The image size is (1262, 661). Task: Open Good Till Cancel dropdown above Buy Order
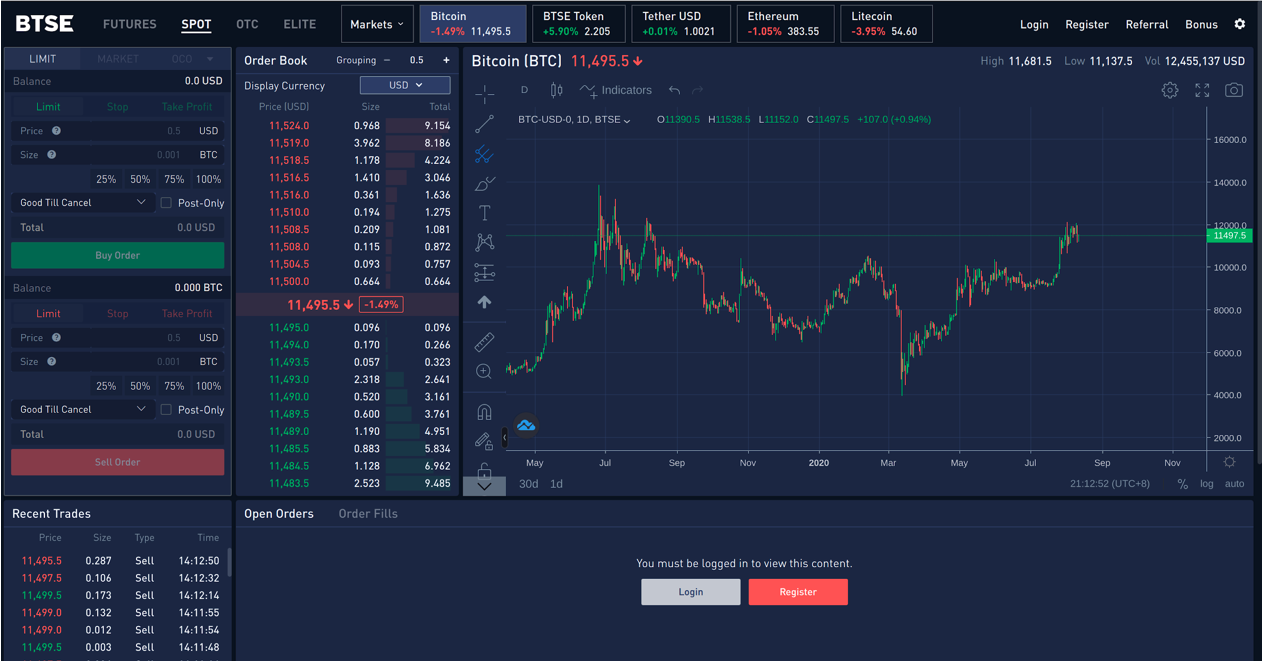[x=82, y=203]
